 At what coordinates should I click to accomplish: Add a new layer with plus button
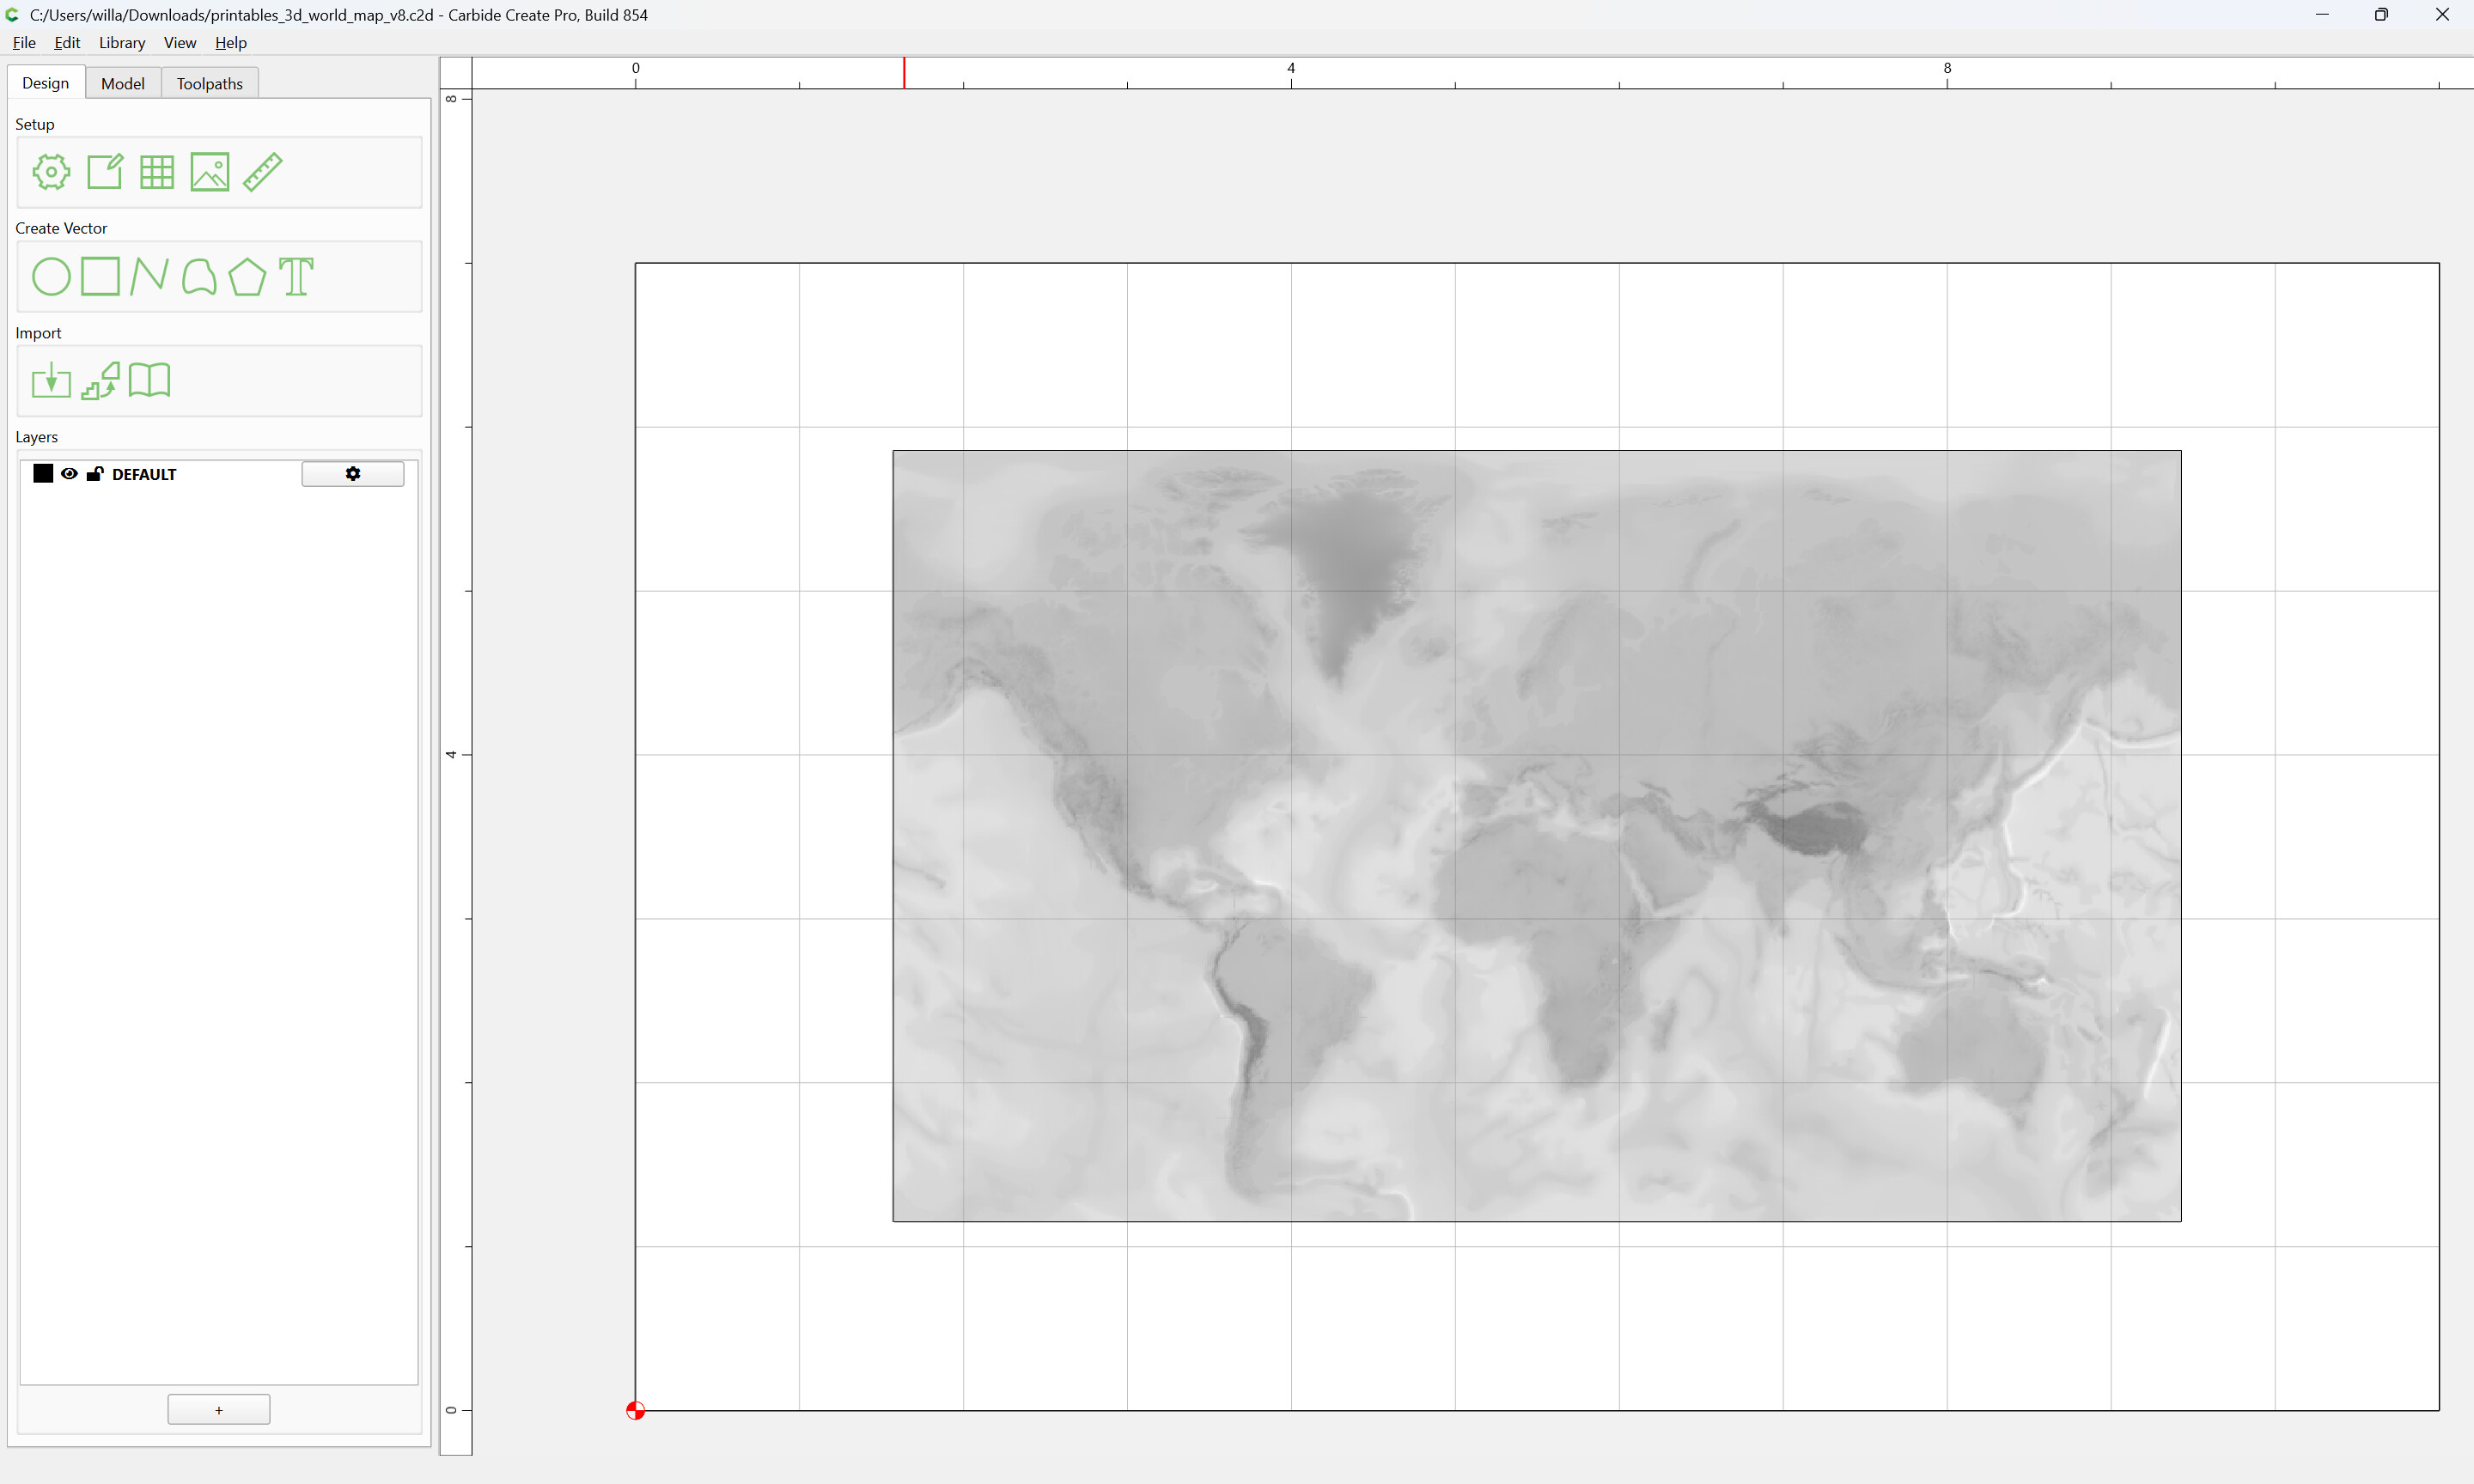pos(219,1410)
